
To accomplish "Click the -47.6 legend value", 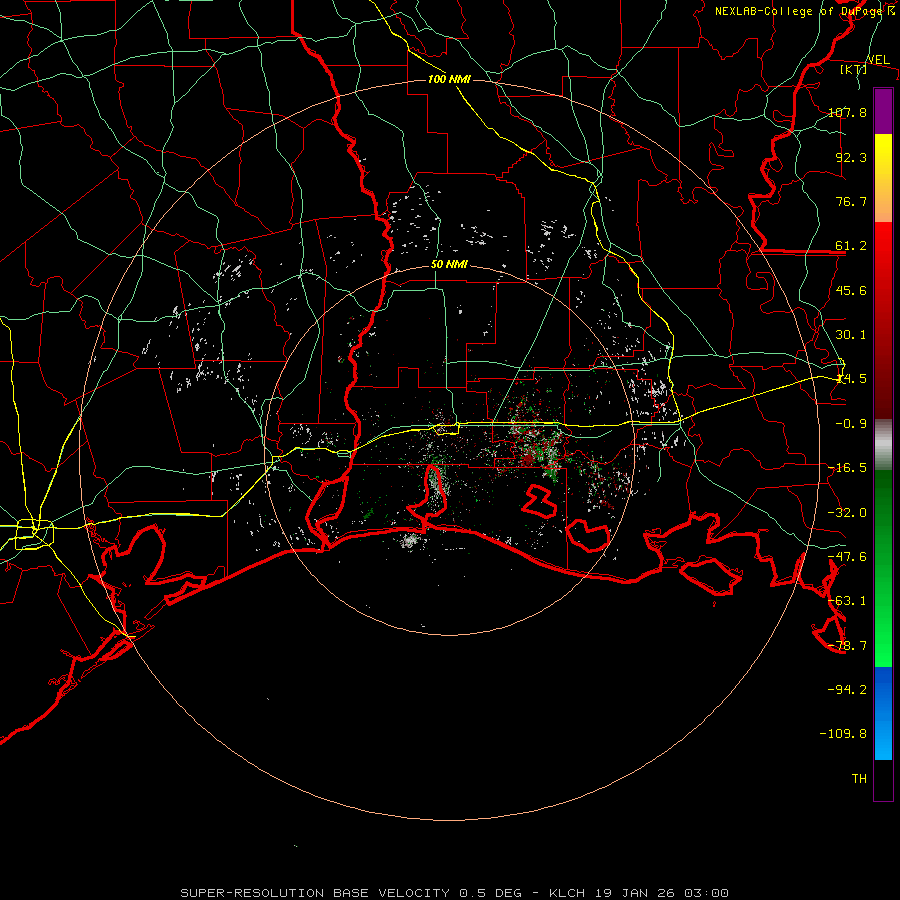I will pyautogui.click(x=847, y=557).
